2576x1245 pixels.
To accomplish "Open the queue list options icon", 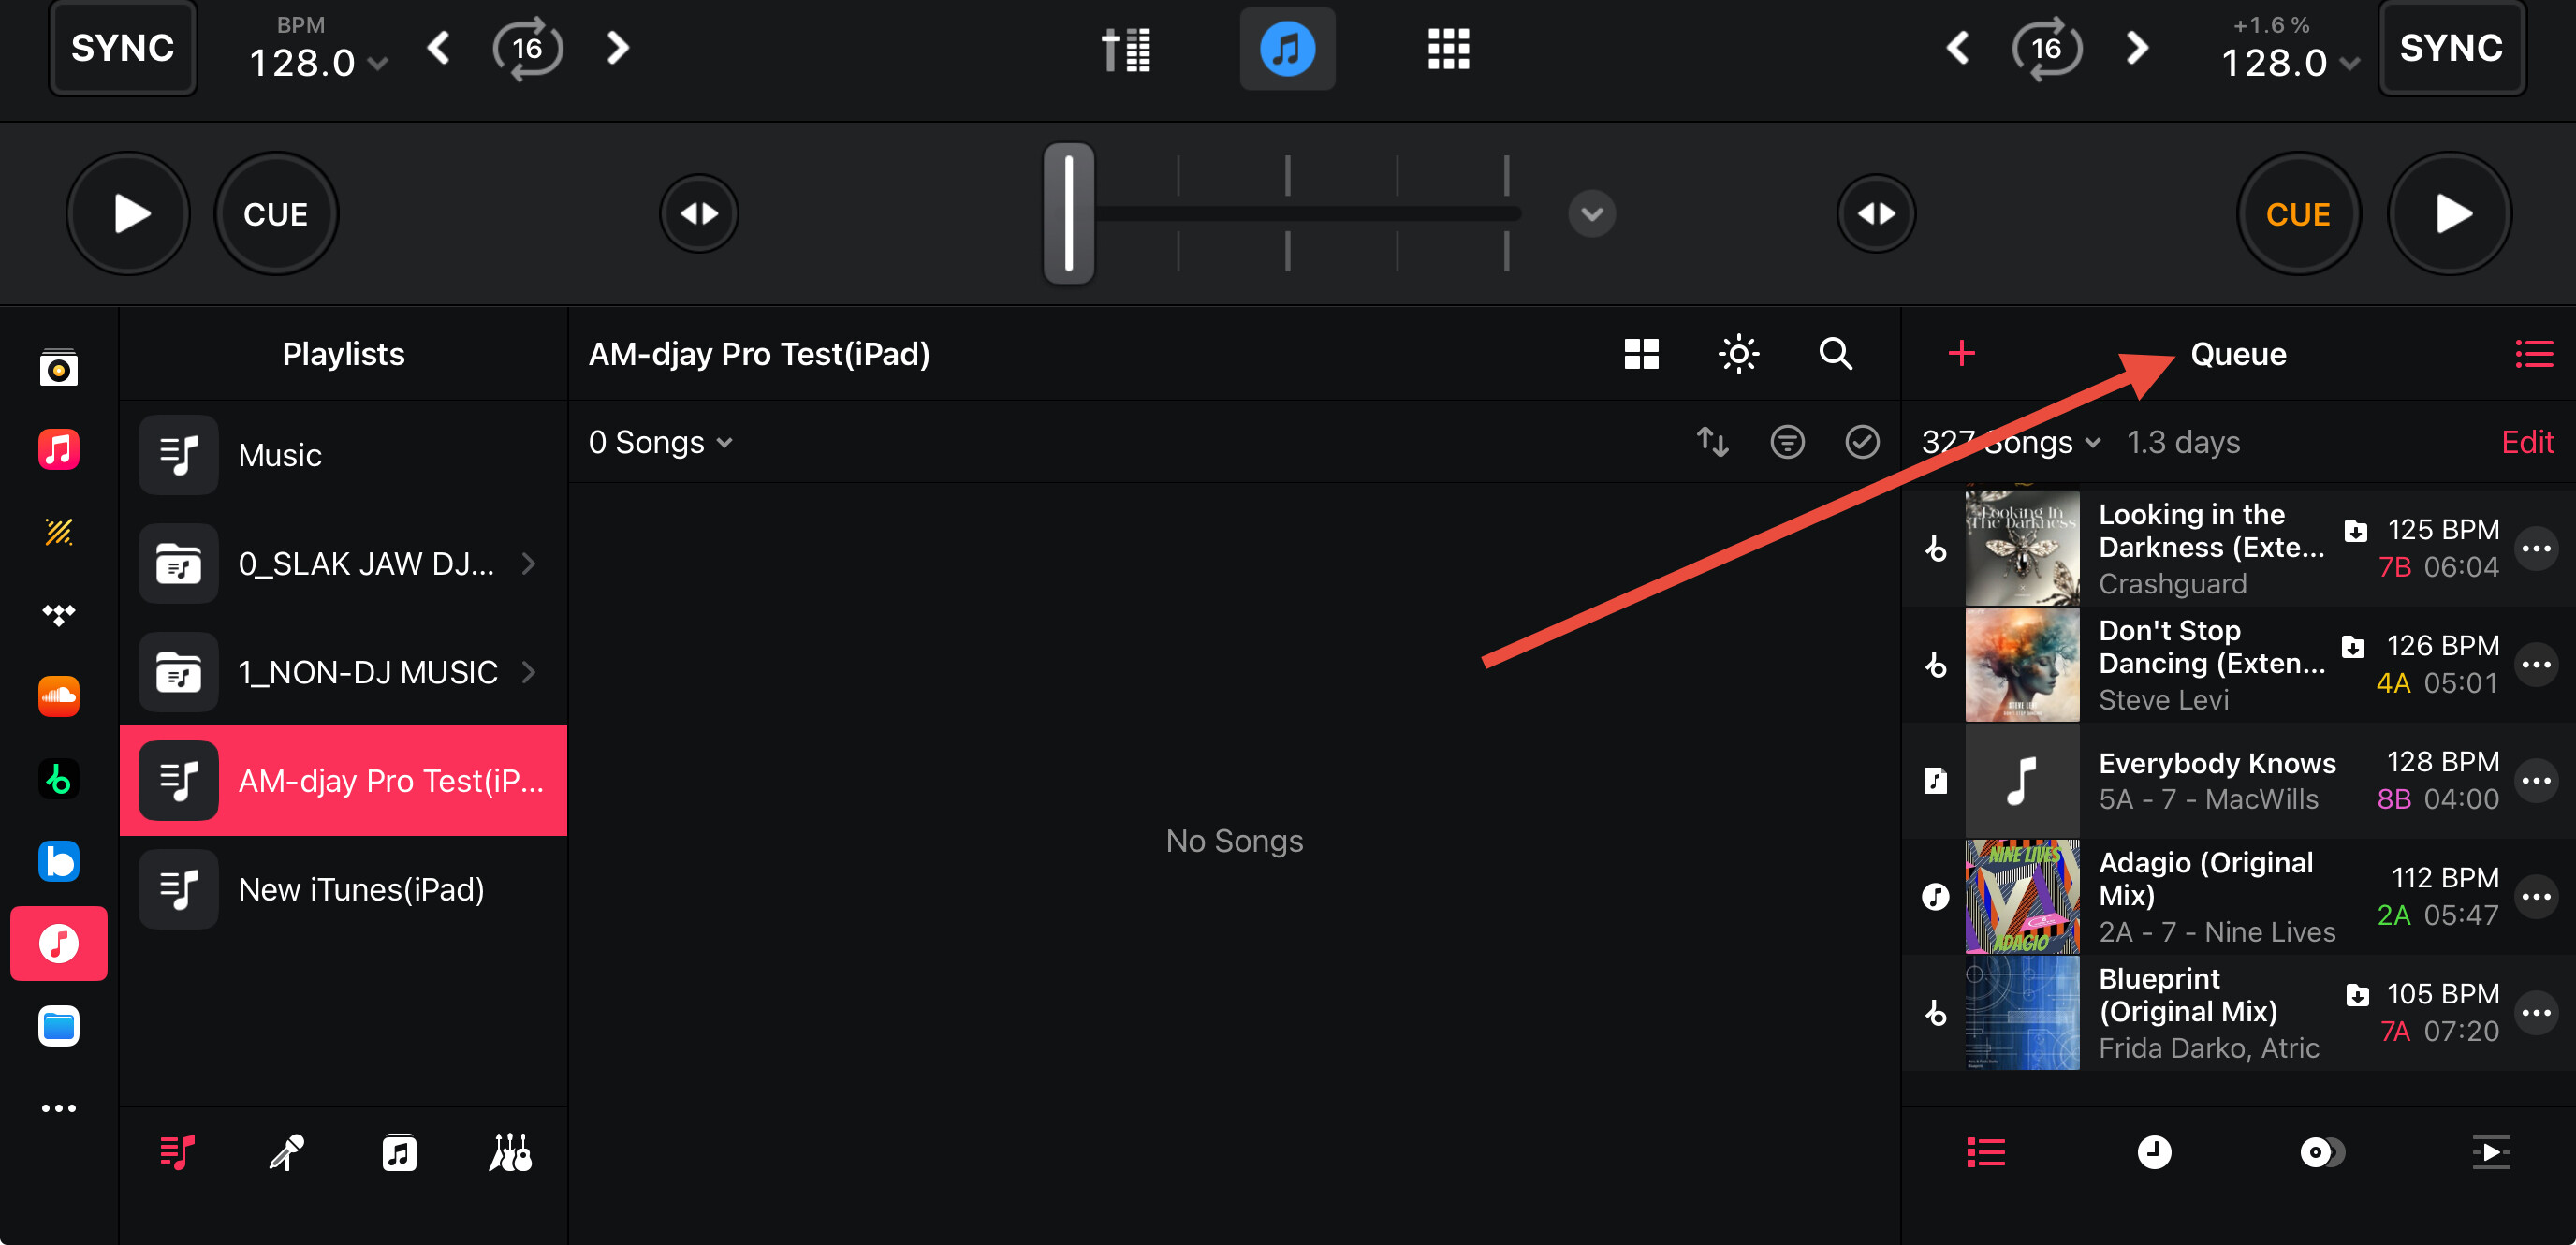I will coord(2534,353).
